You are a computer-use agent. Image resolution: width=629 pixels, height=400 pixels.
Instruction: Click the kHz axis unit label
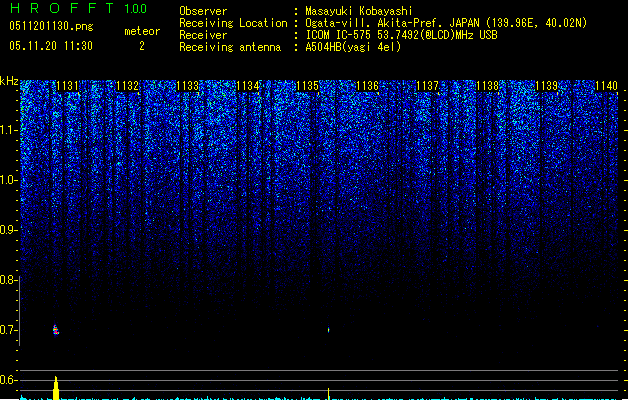(9, 81)
